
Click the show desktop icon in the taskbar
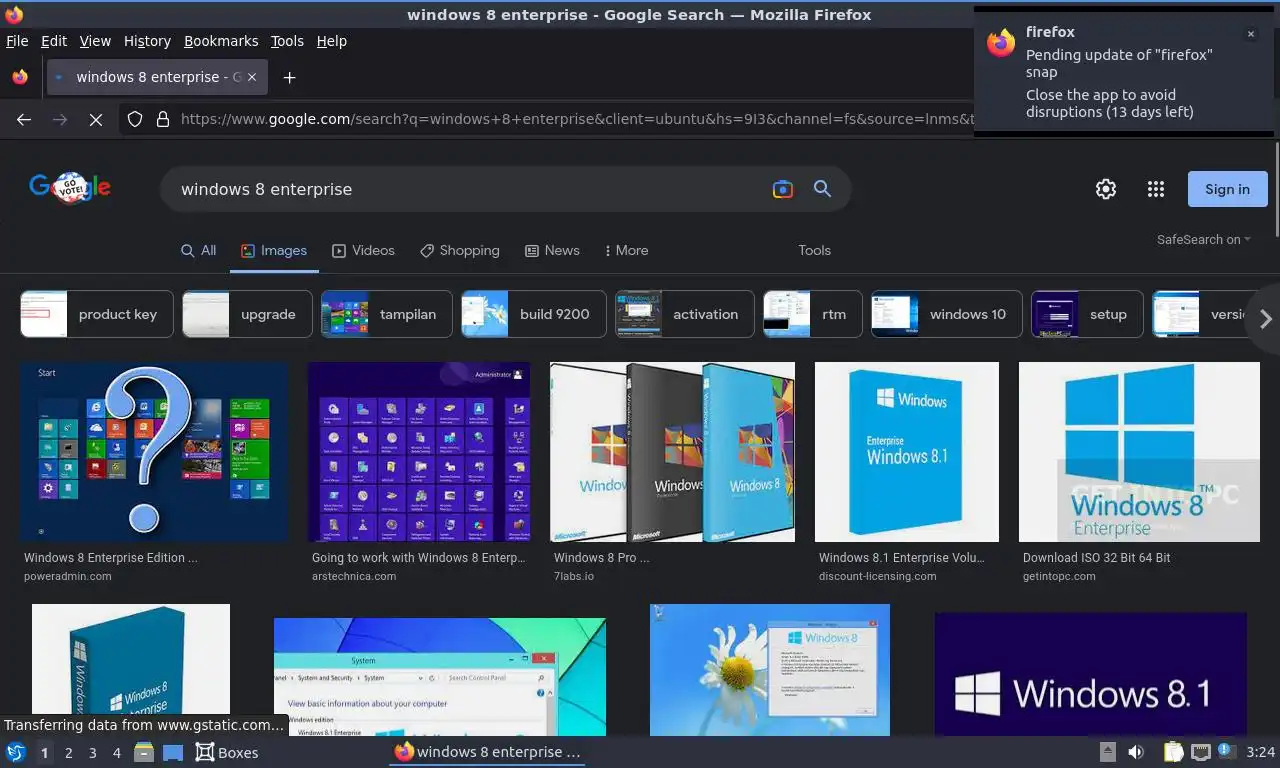coord(173,752)
